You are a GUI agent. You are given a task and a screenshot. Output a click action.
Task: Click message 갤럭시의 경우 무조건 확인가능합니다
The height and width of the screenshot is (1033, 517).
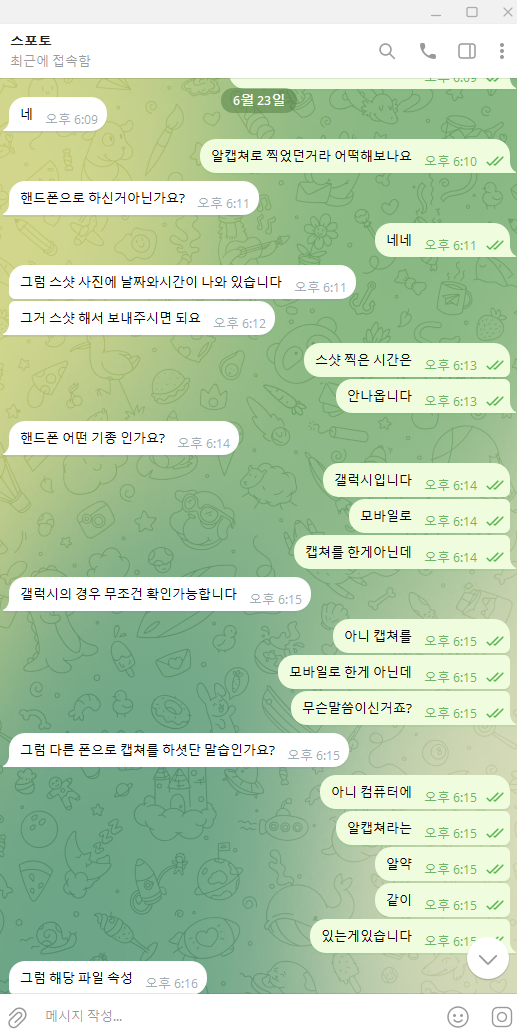tap(159, 594)
